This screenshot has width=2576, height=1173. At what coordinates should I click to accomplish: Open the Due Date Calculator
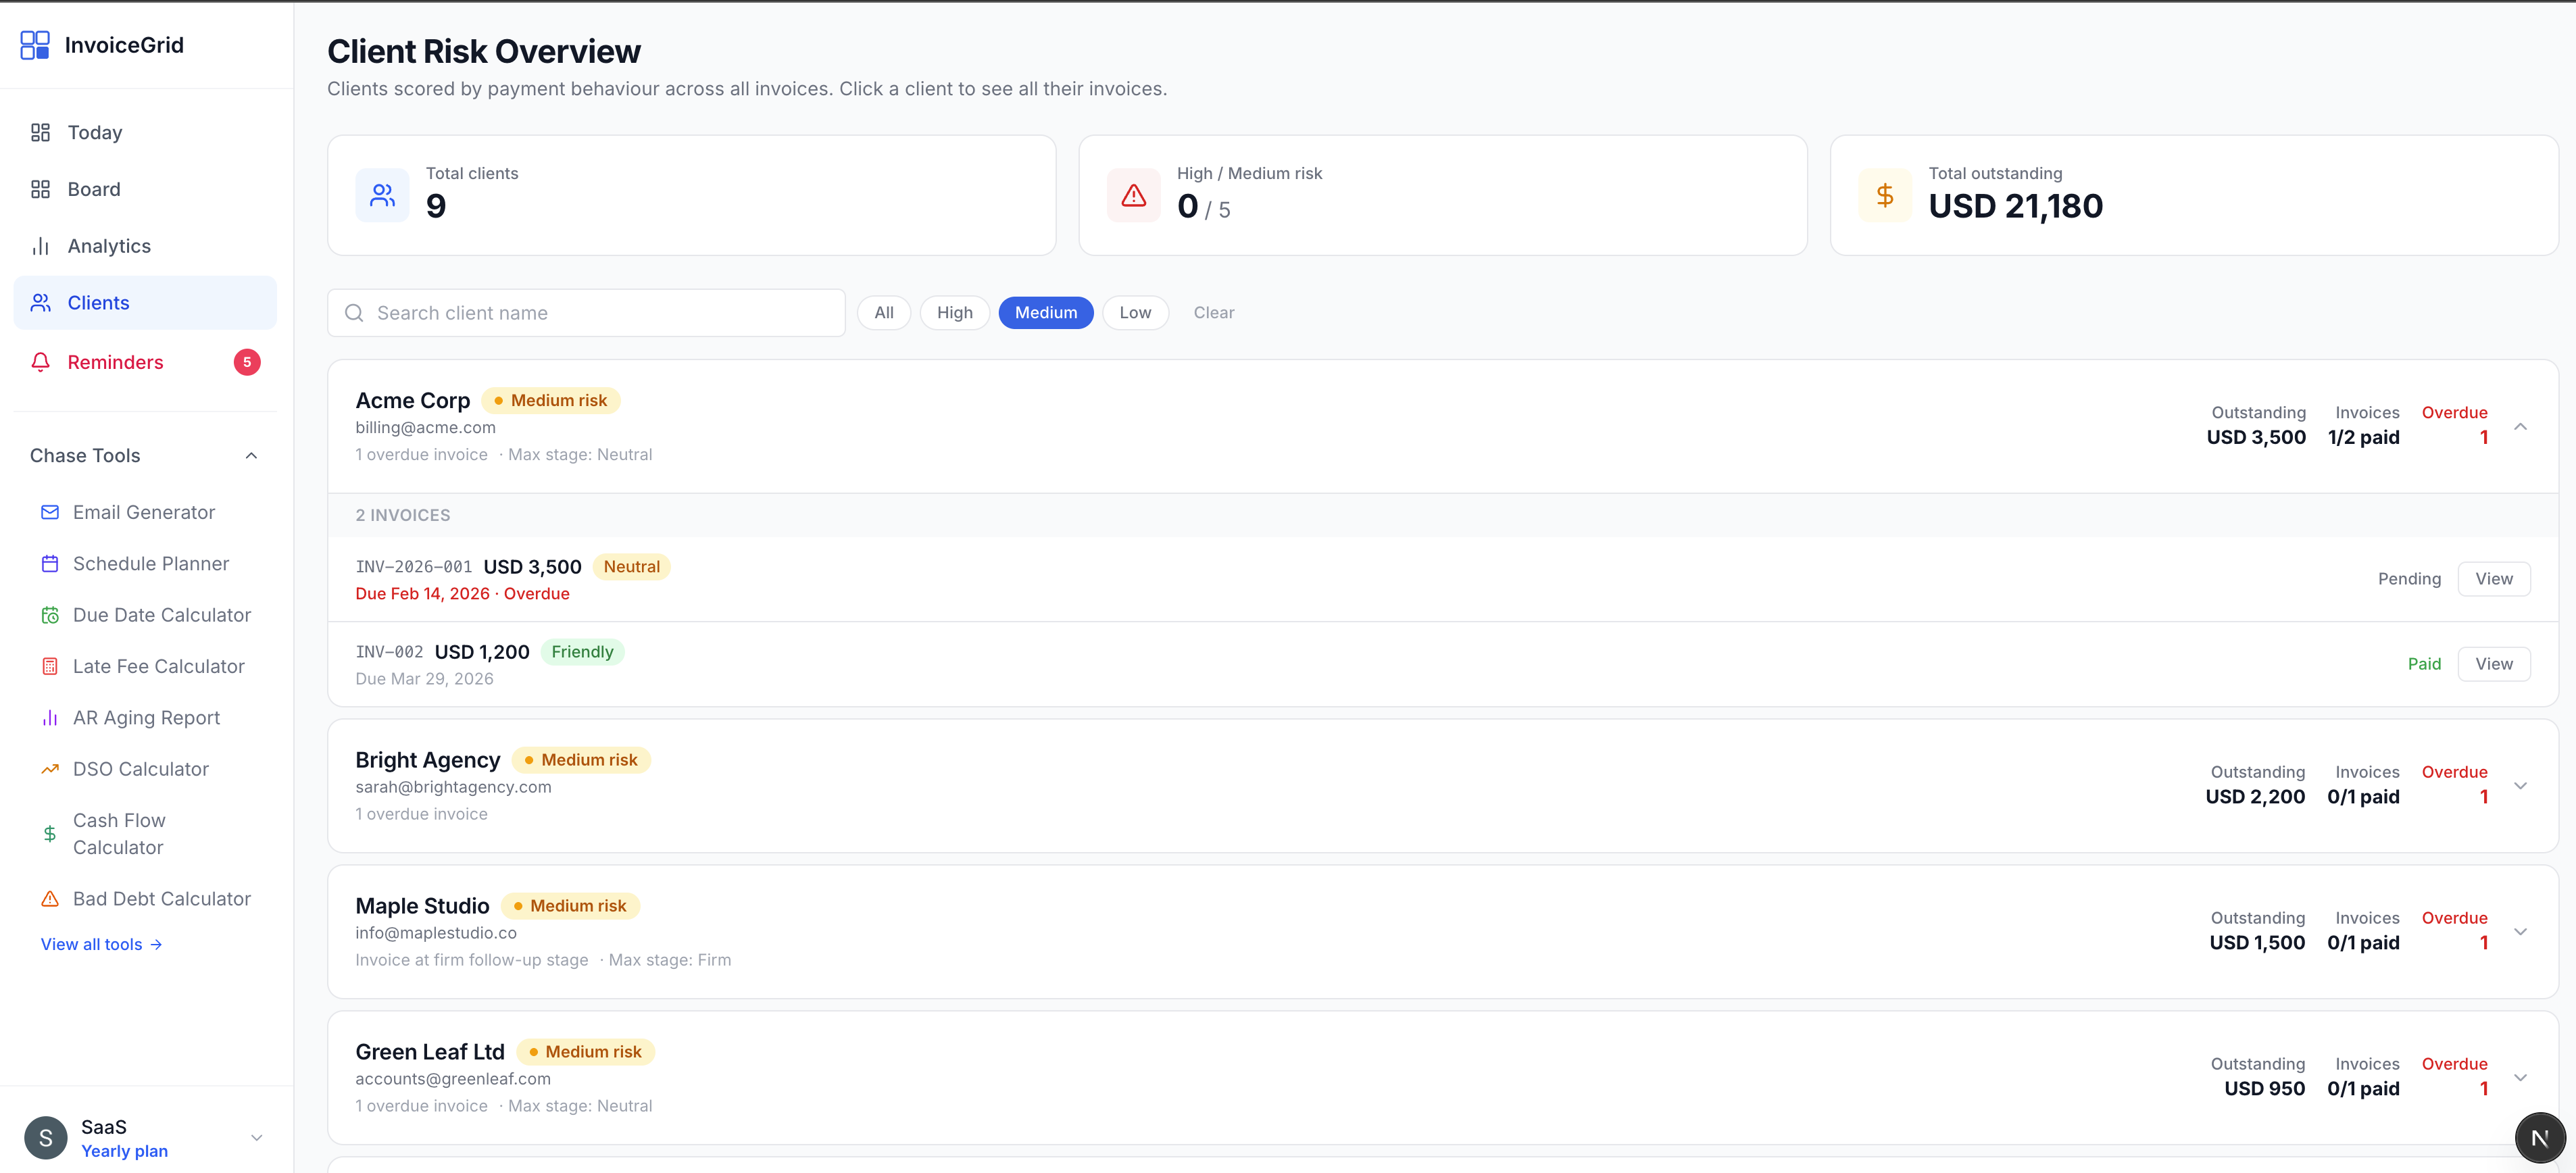point(161,614)
